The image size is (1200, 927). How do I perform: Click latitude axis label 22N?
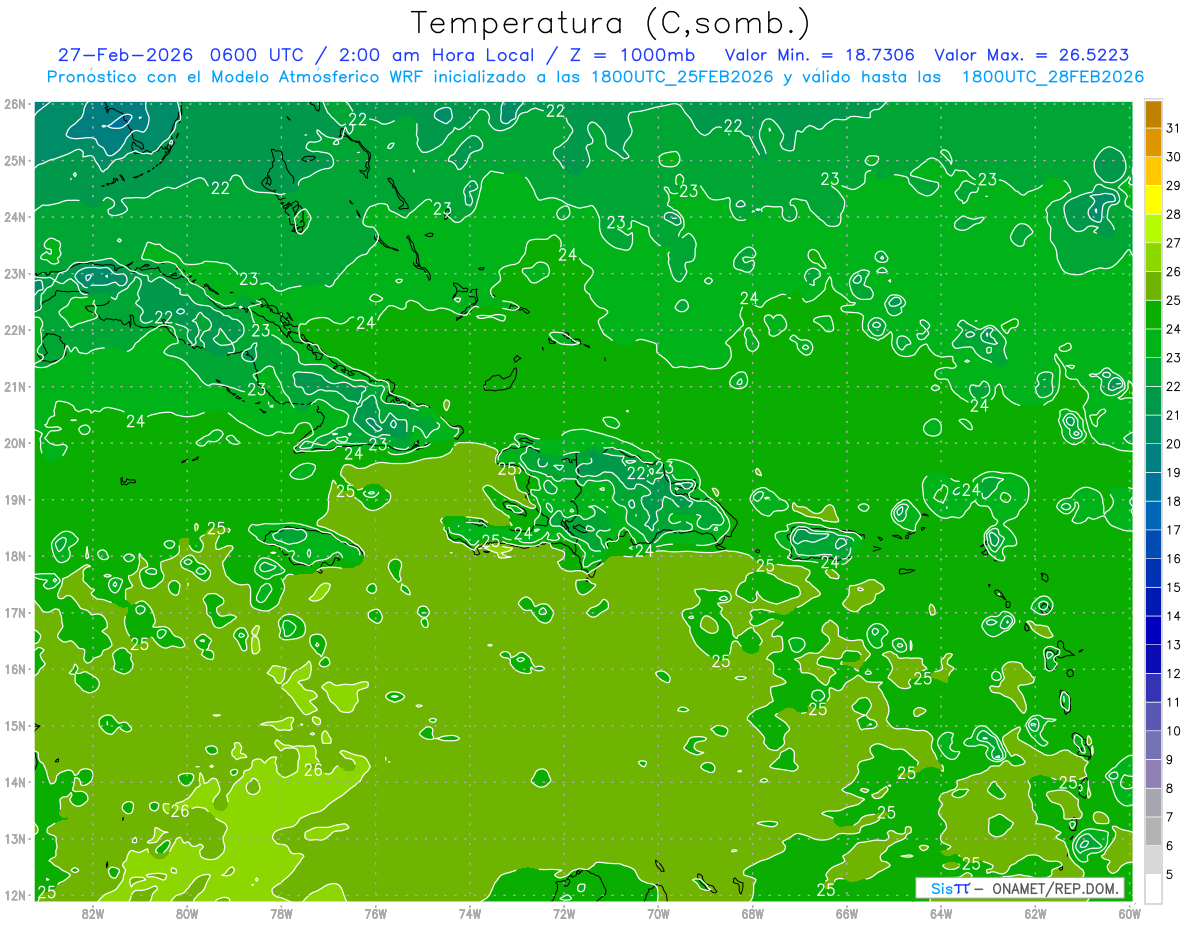pyautogui.click(x=14, y=330)
